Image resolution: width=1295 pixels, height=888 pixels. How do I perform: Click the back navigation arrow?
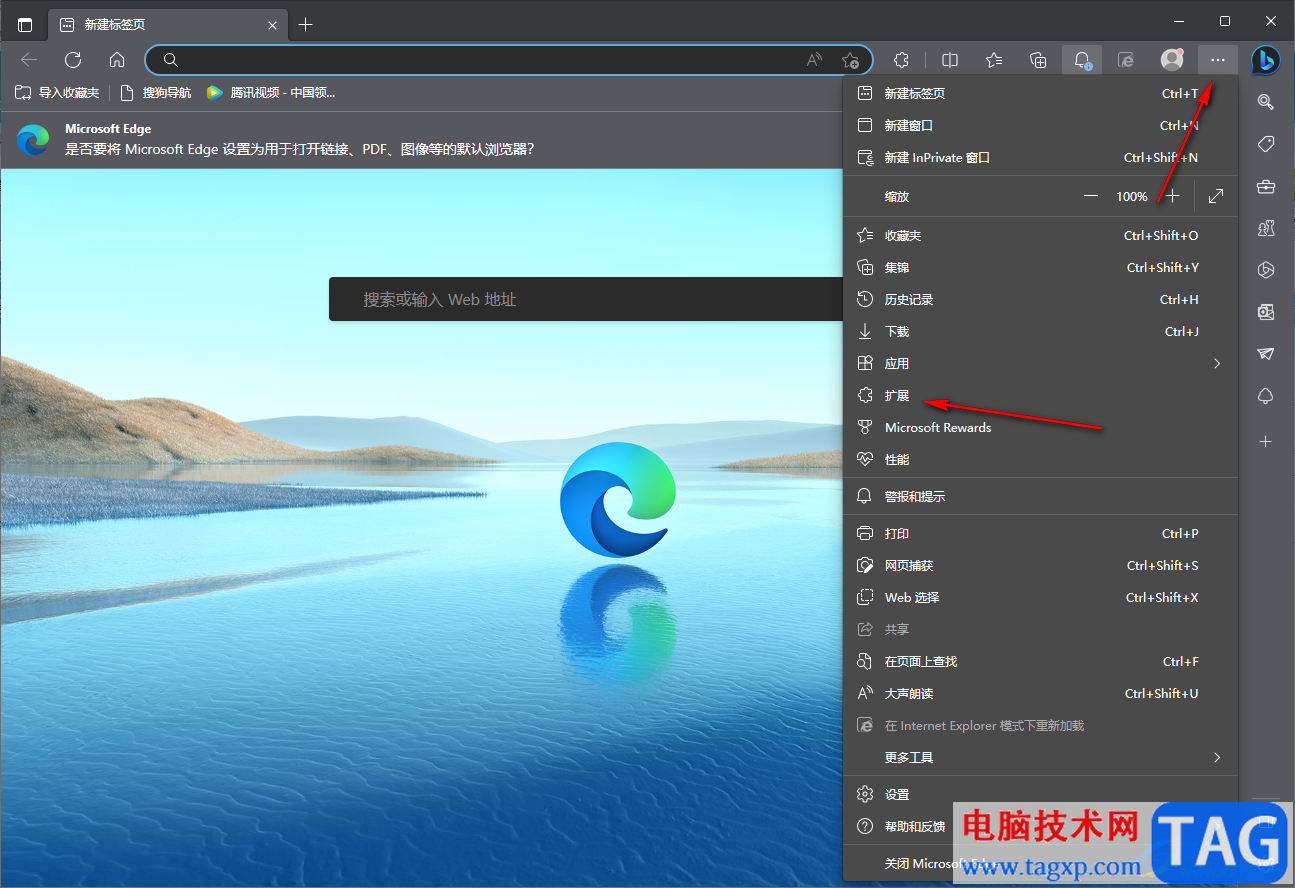pyautogui.click(x=29, y=60)
